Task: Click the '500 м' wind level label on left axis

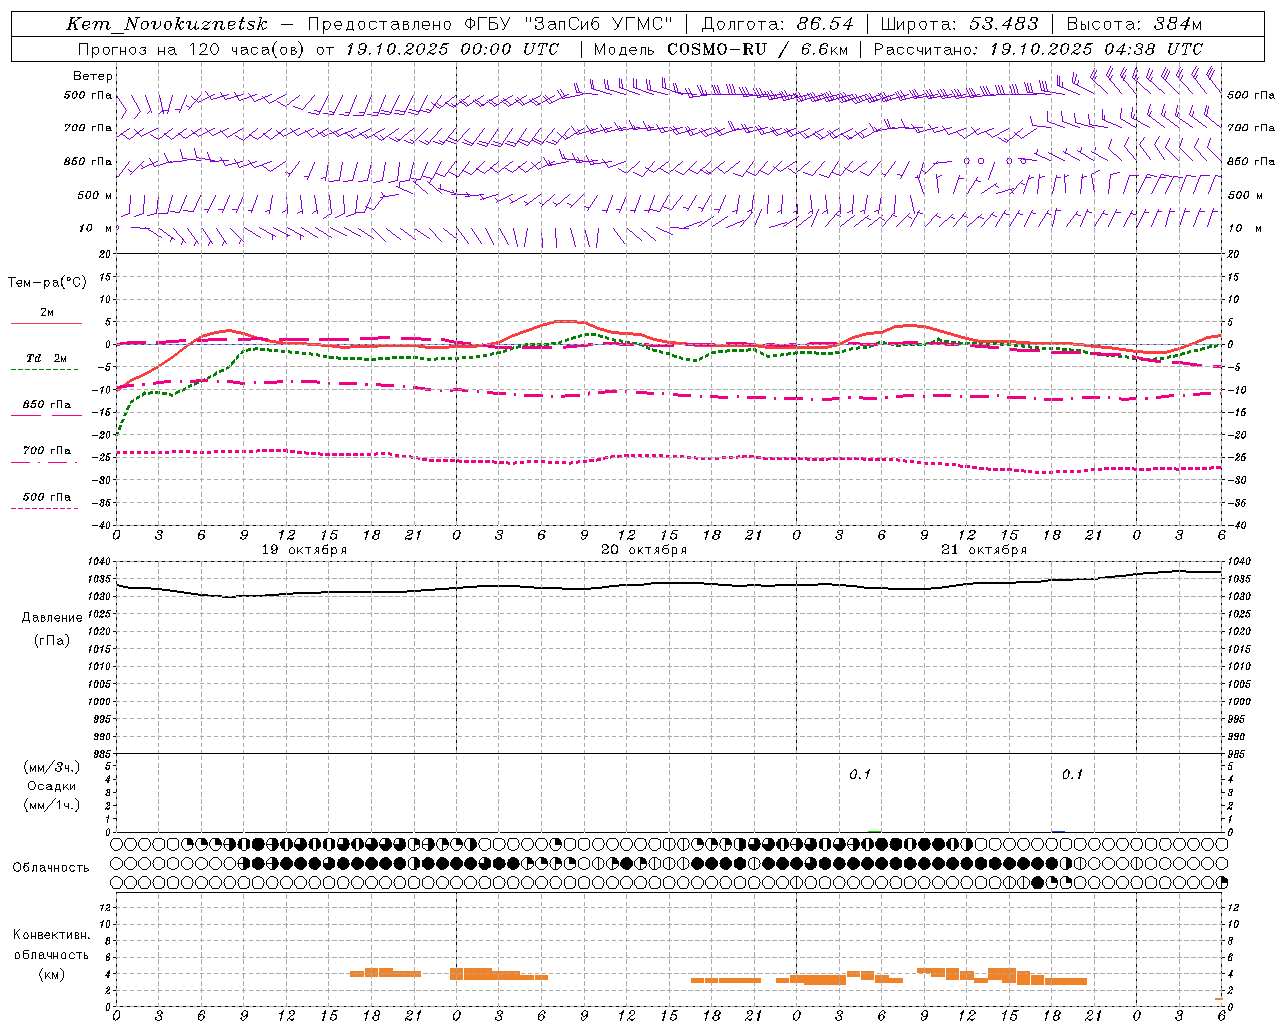Action: (x=95, y=195)
